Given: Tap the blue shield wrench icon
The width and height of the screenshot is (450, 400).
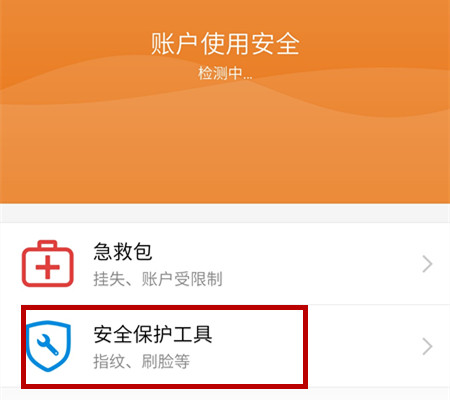Looking at the screenshot, I should tap(48, 346).
